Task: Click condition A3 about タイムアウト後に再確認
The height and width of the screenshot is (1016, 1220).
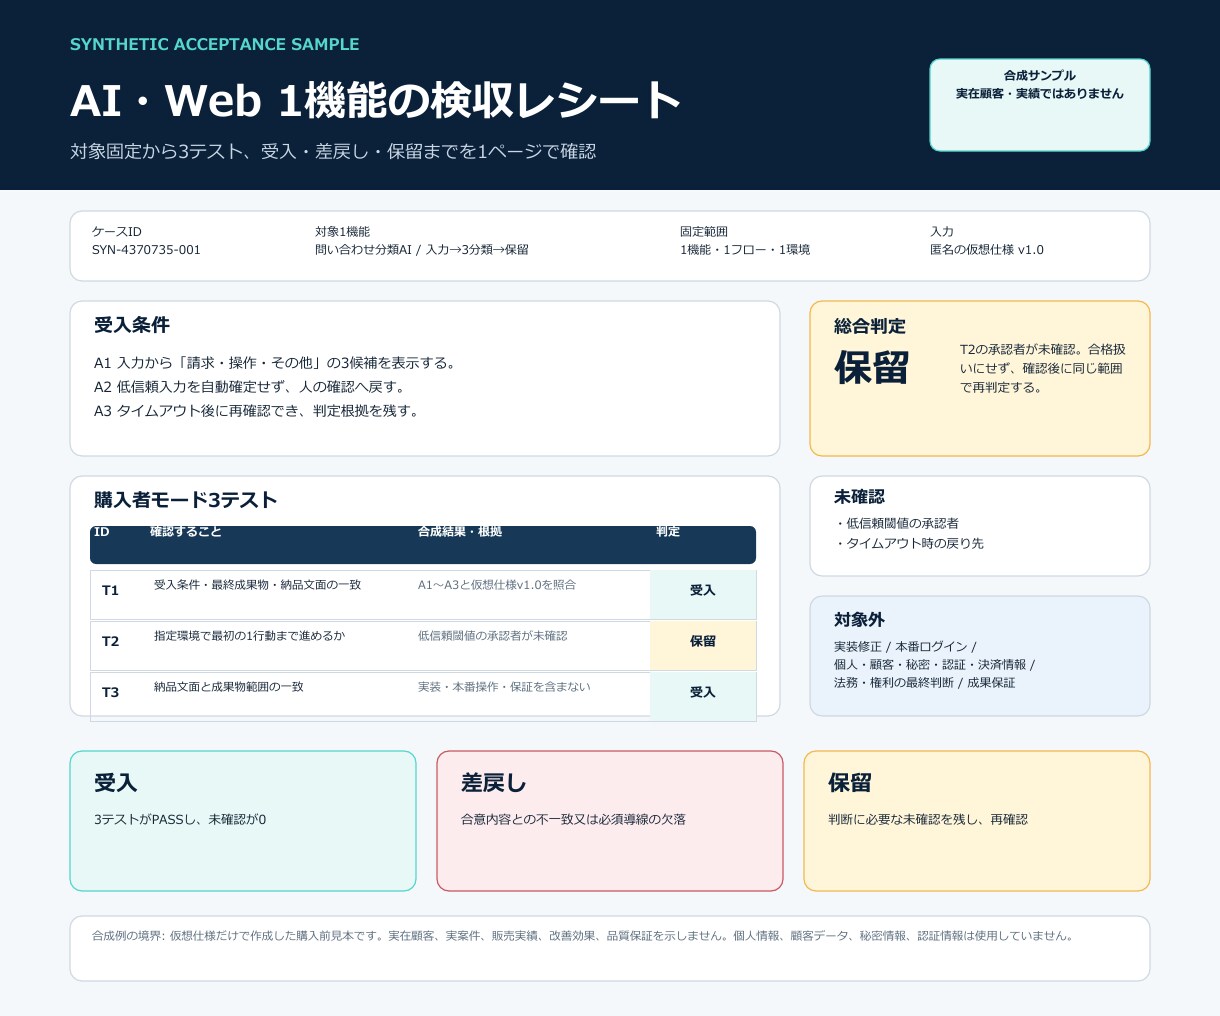Action: click(x=256, y=411)
